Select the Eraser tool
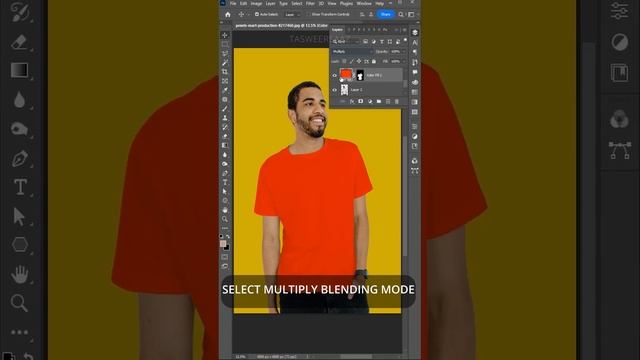 coord(225,136)
